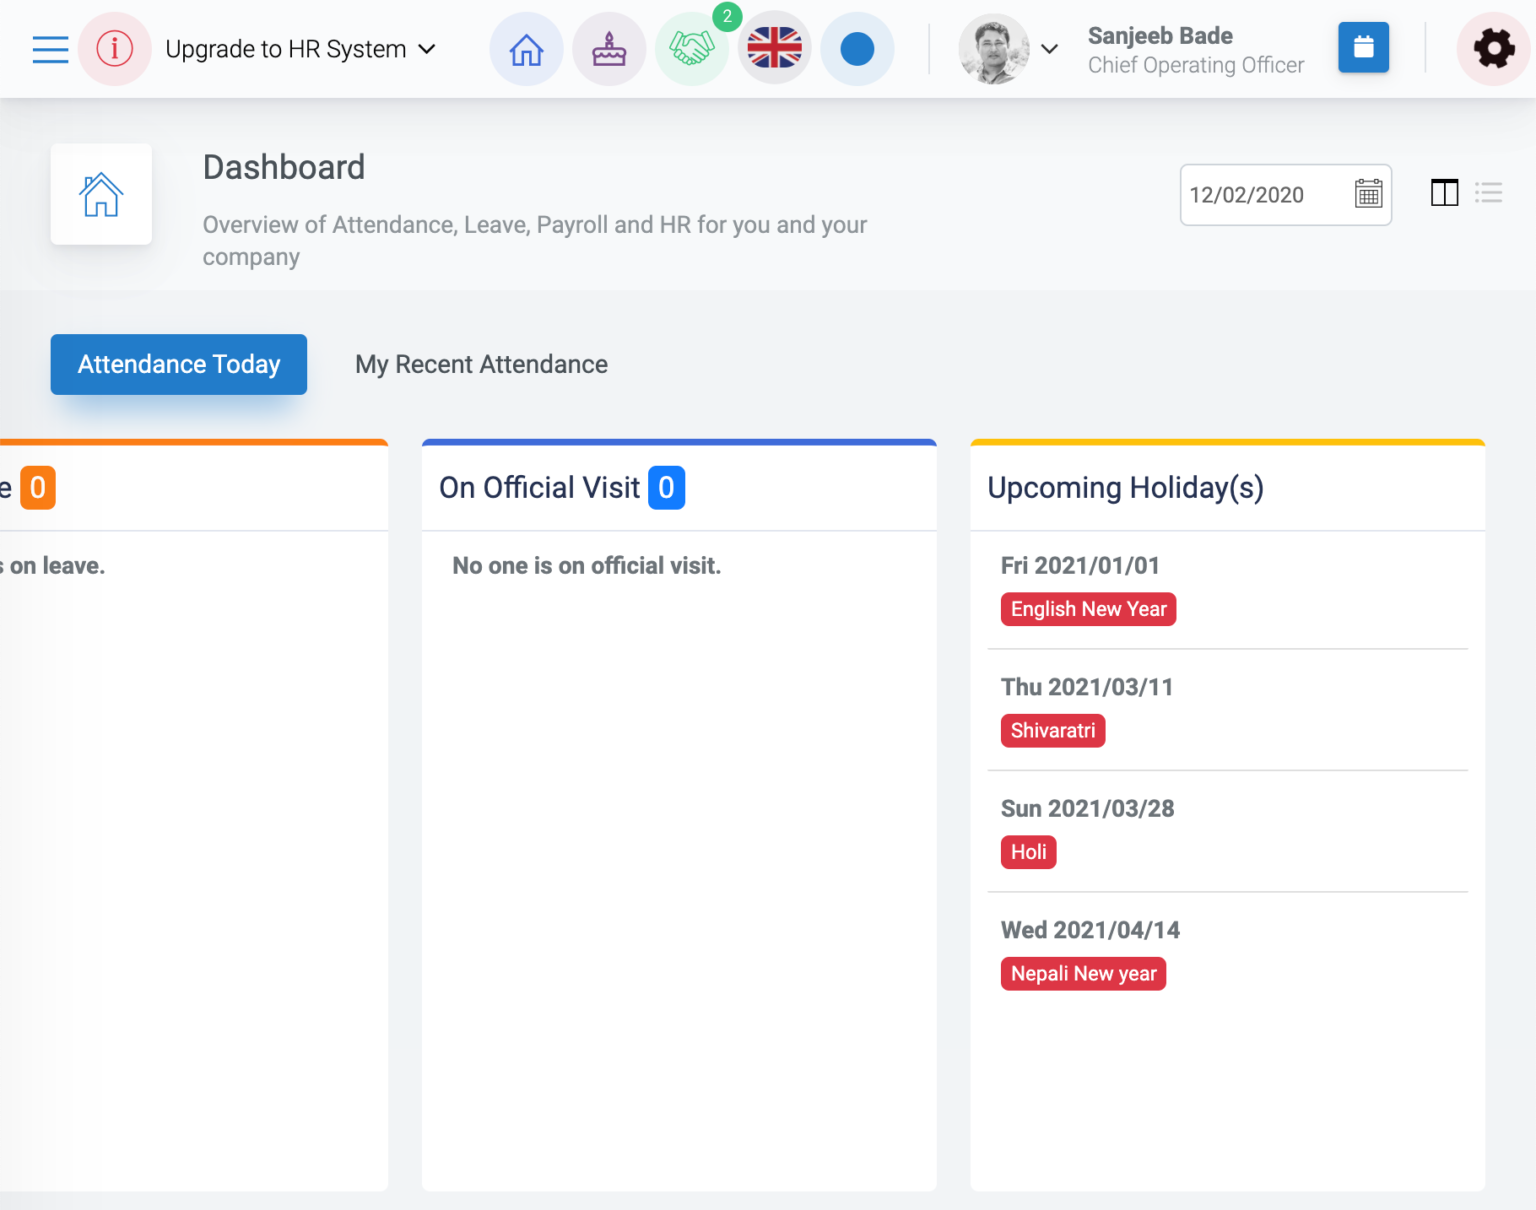Open the hamburger navigation menu
Image resolution: width=1536 pixels, height=1210 pixels.
click(50, 48)
